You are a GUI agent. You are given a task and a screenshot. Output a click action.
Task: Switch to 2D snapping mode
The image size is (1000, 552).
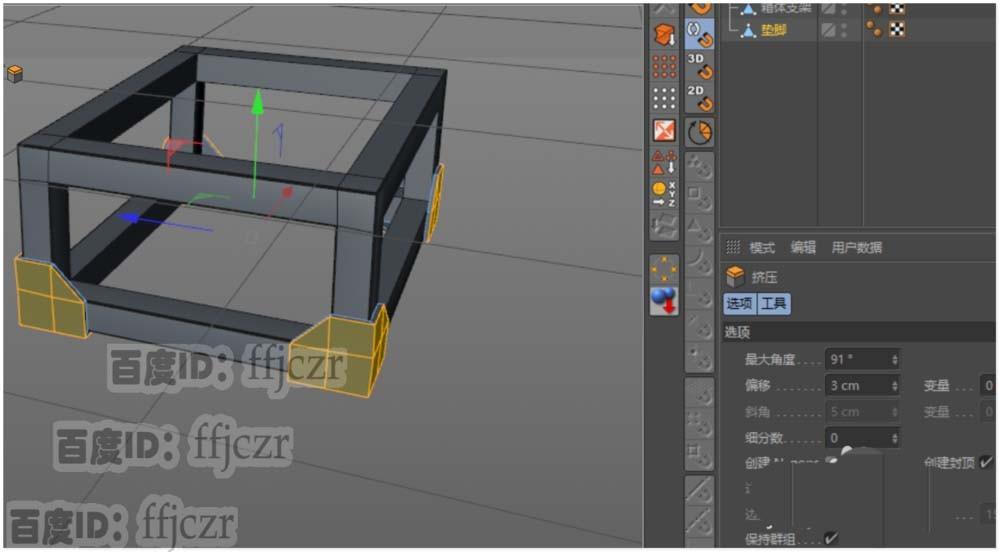[x=700, y=98]
